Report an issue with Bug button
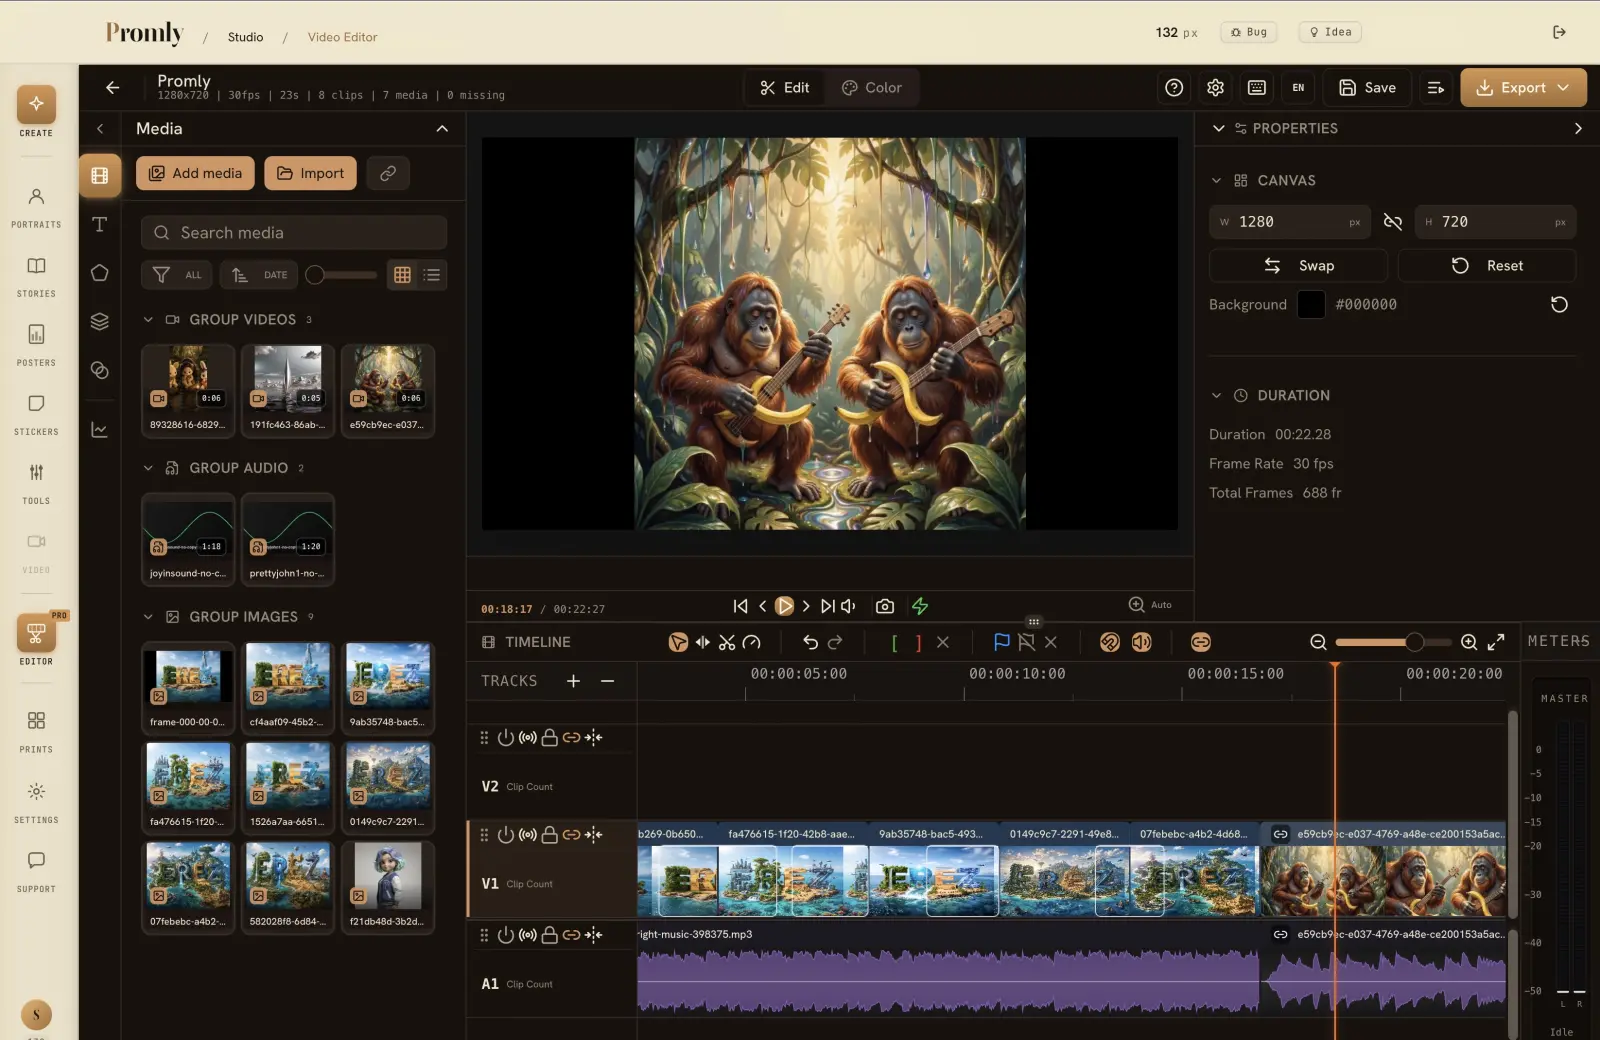 [x=1248, y=32]
